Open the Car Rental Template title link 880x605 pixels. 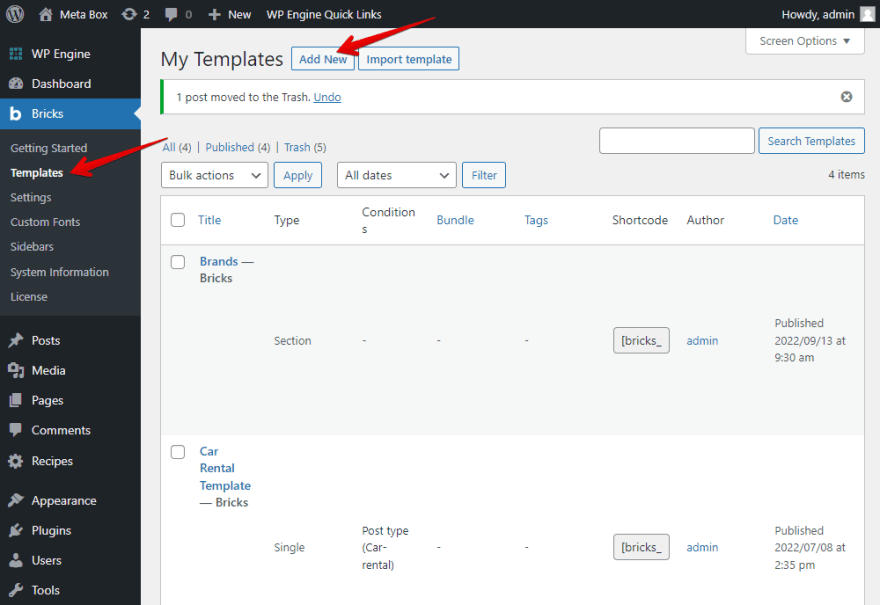(x=225, y=468)
